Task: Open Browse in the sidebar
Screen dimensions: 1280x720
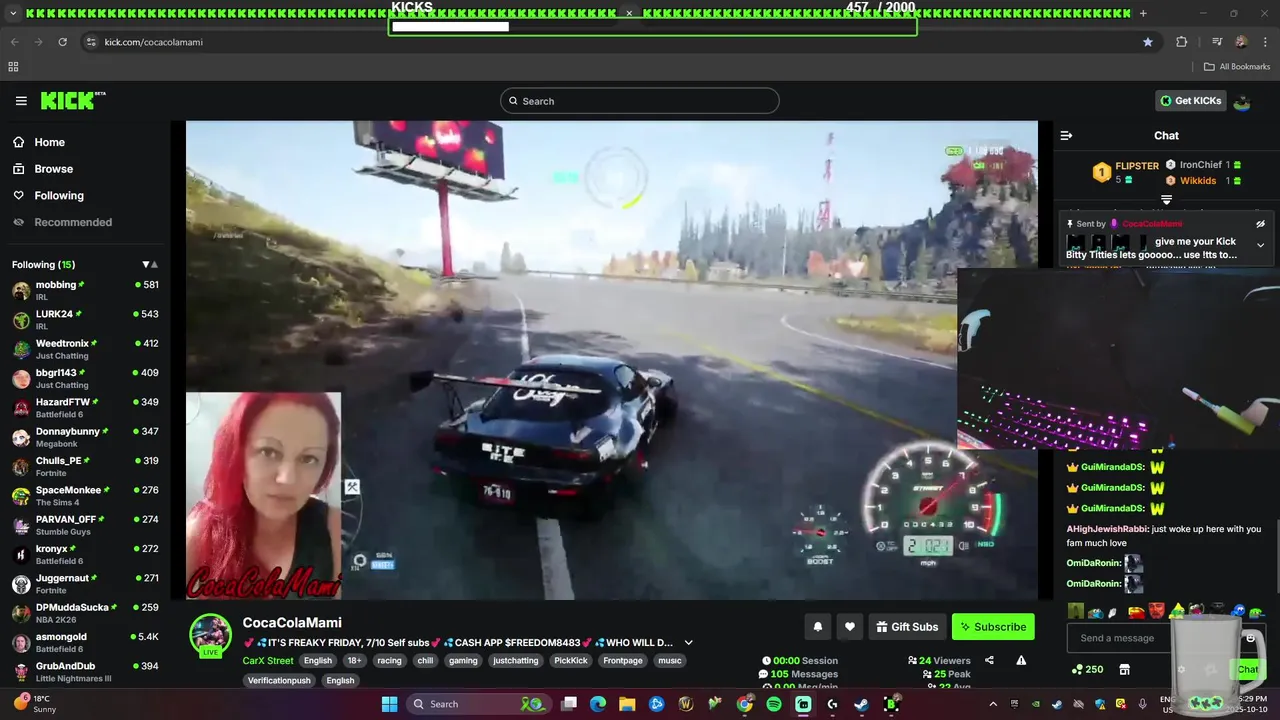Action: coord(43,169)
